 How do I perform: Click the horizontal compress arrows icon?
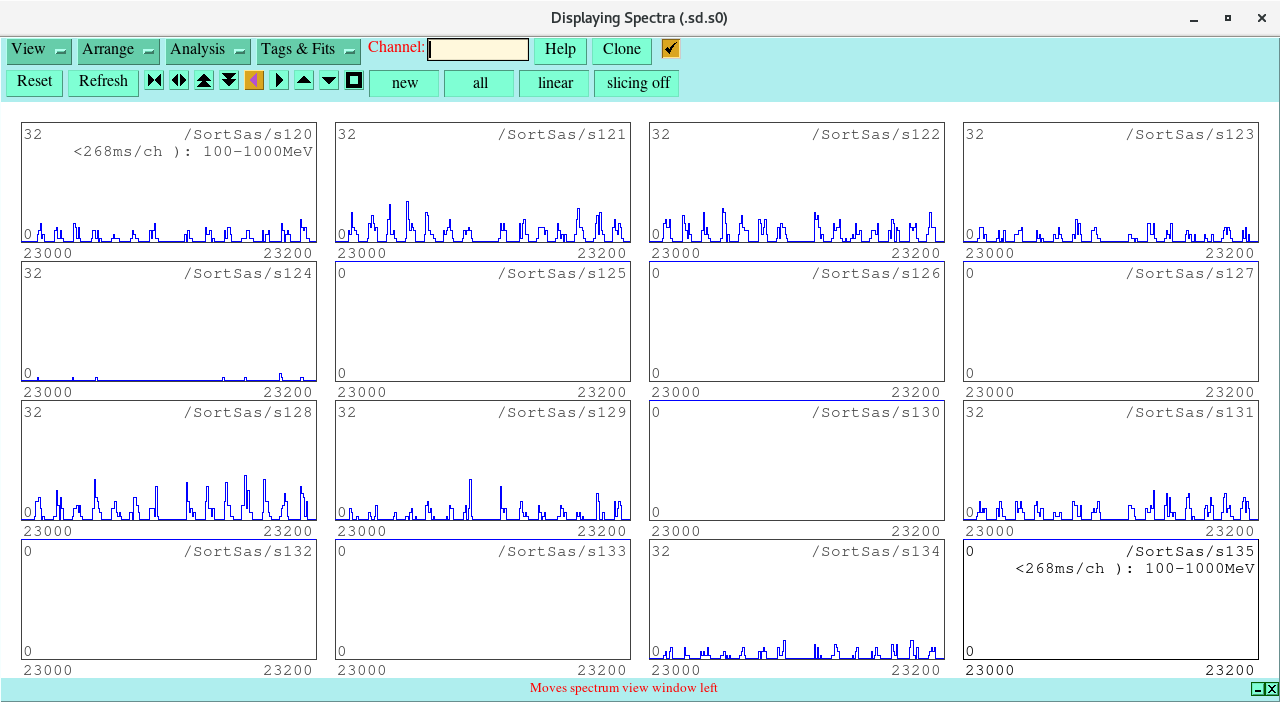pos(154,81)
